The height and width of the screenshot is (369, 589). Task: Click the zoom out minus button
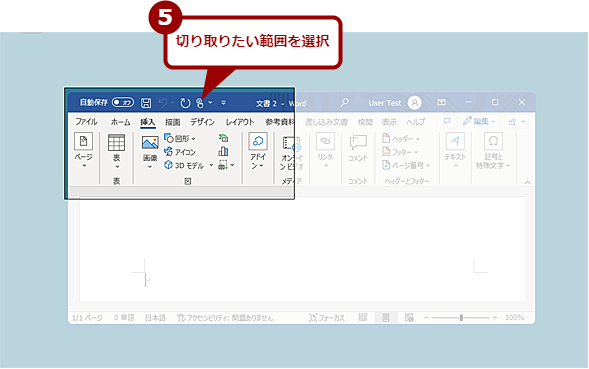(x=426, y=318)
